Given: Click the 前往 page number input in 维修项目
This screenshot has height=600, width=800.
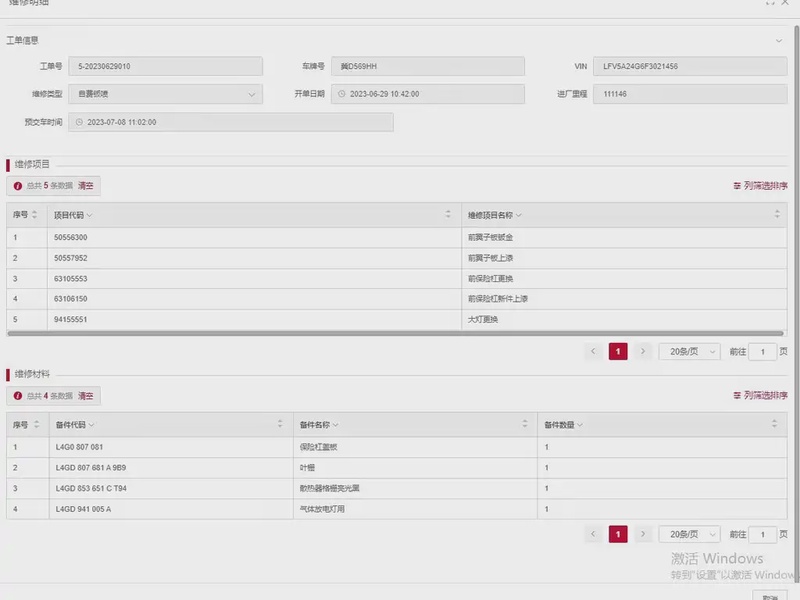Looking at the screenshot, I should 762,352.
